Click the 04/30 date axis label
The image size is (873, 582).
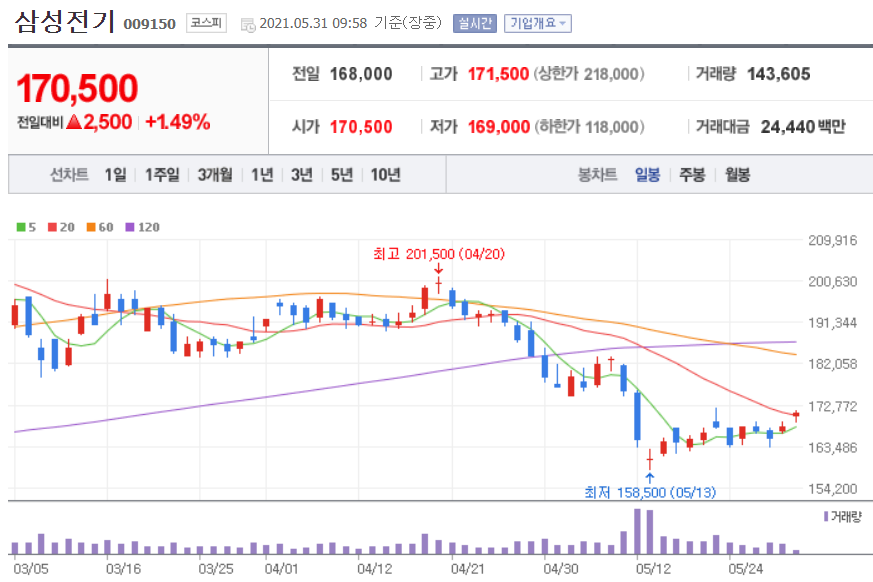click(x=561, y=569)
